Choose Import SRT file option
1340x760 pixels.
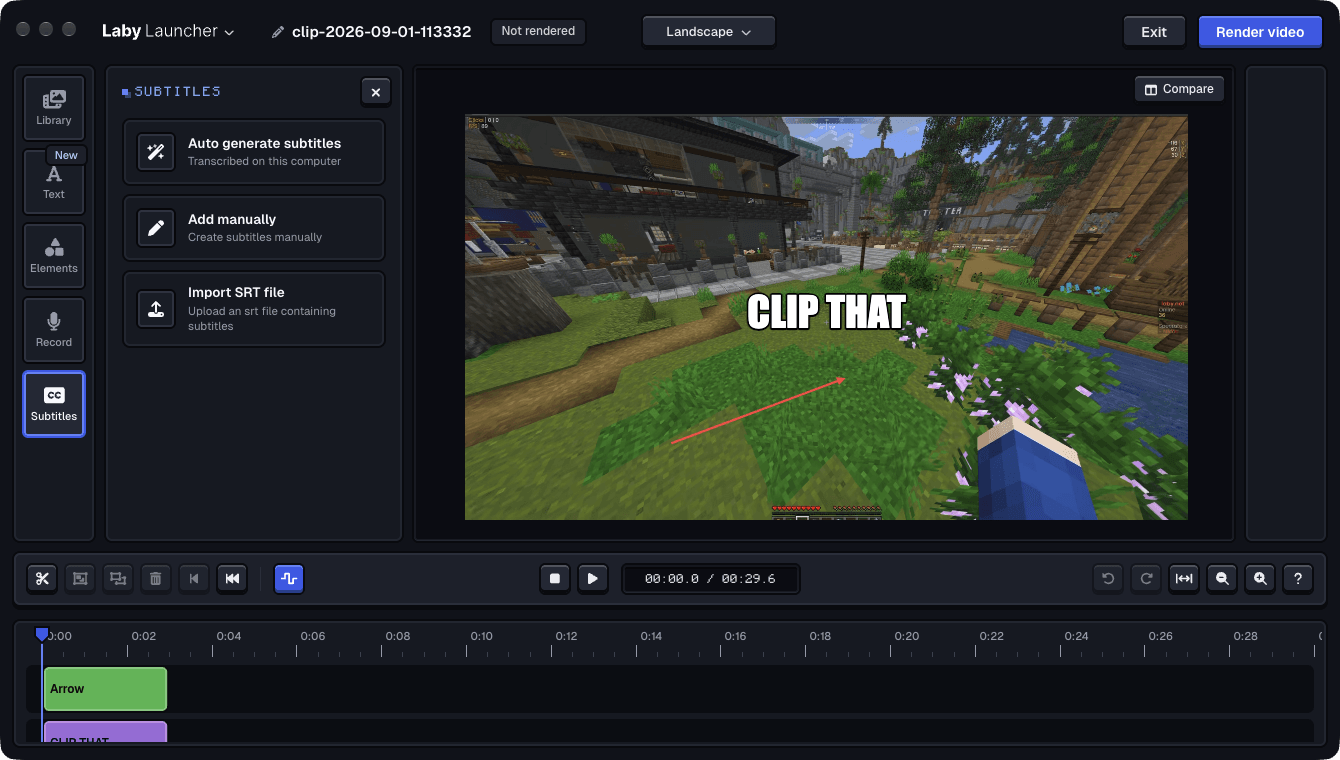pos(254,309)
